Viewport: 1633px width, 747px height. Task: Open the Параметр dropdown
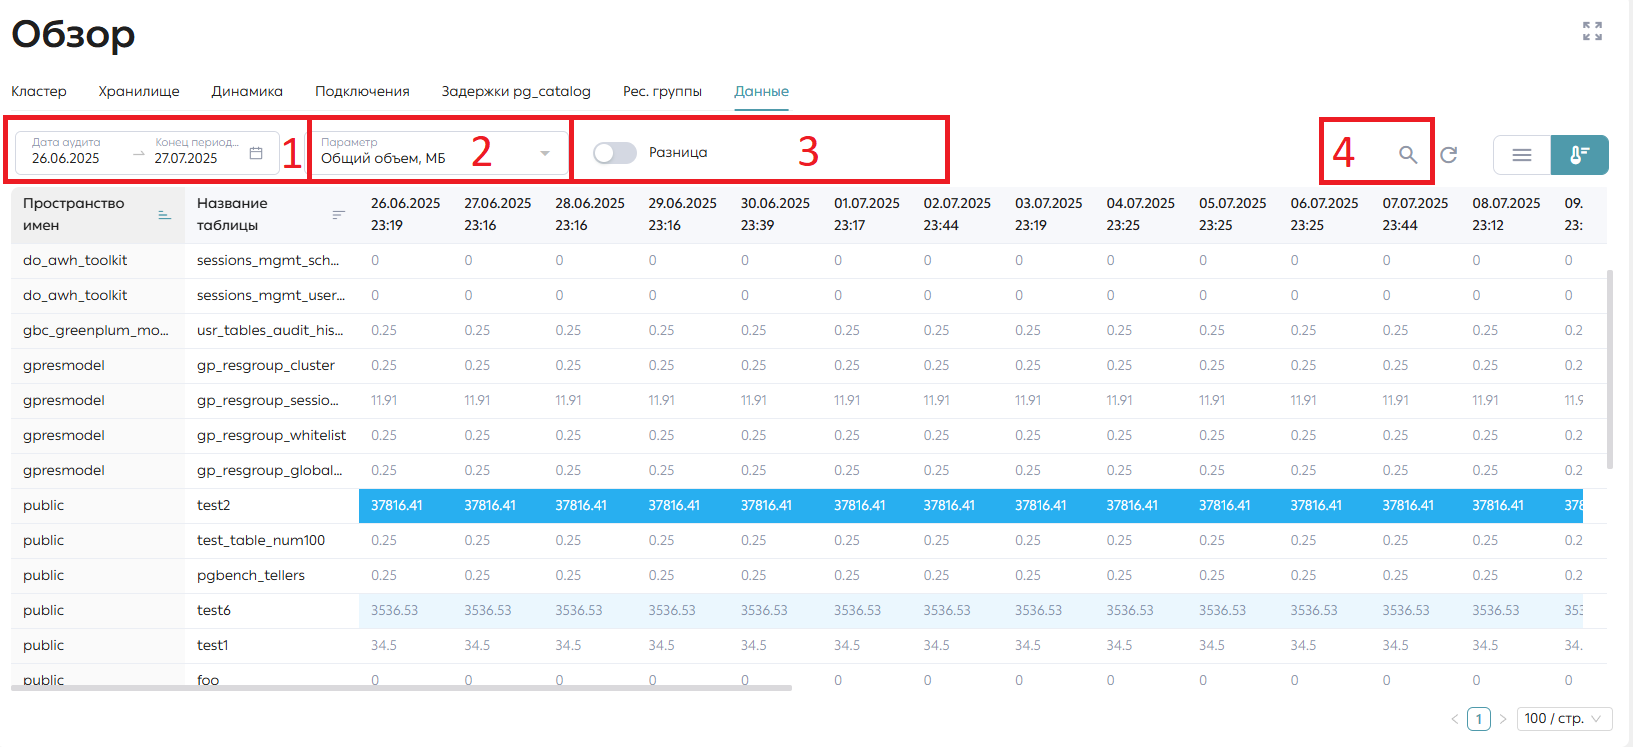coord(439,153)
